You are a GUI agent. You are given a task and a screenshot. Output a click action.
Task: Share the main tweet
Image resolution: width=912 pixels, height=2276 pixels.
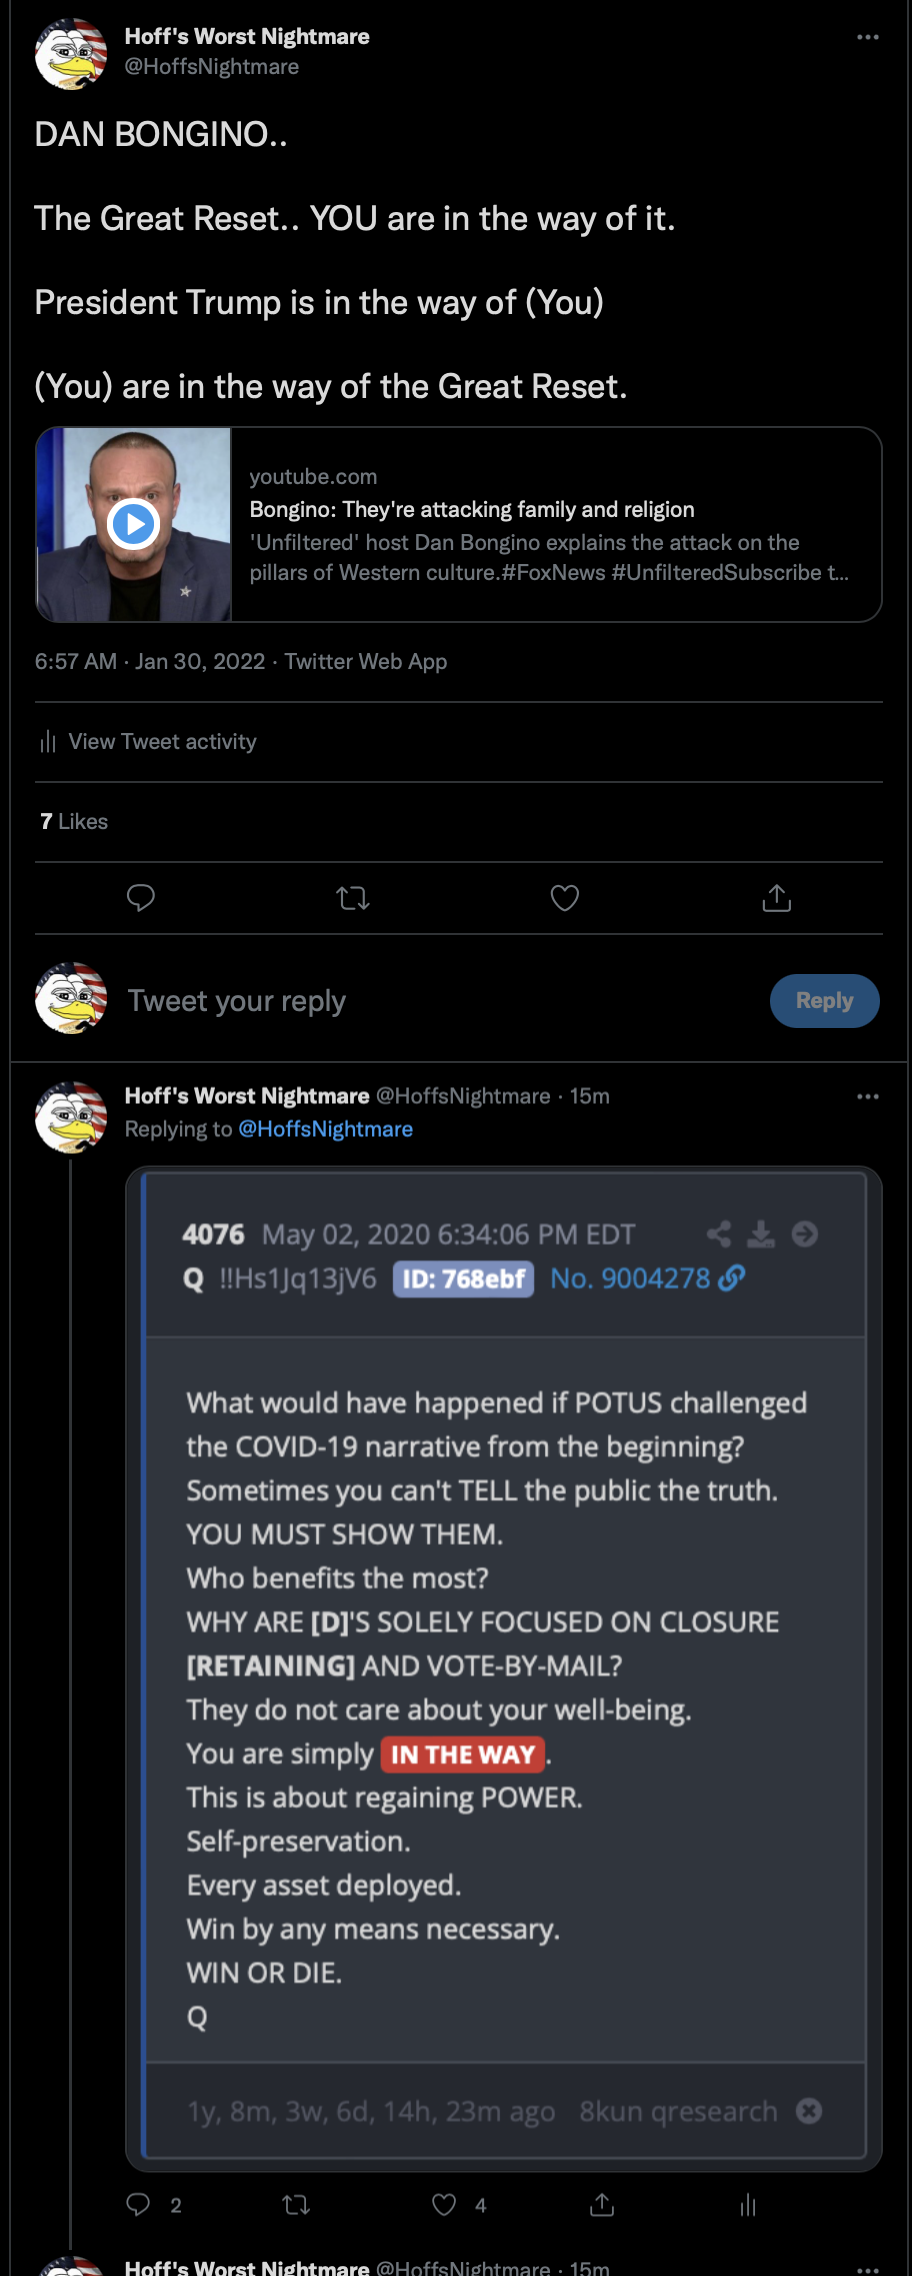pos(777,898)
